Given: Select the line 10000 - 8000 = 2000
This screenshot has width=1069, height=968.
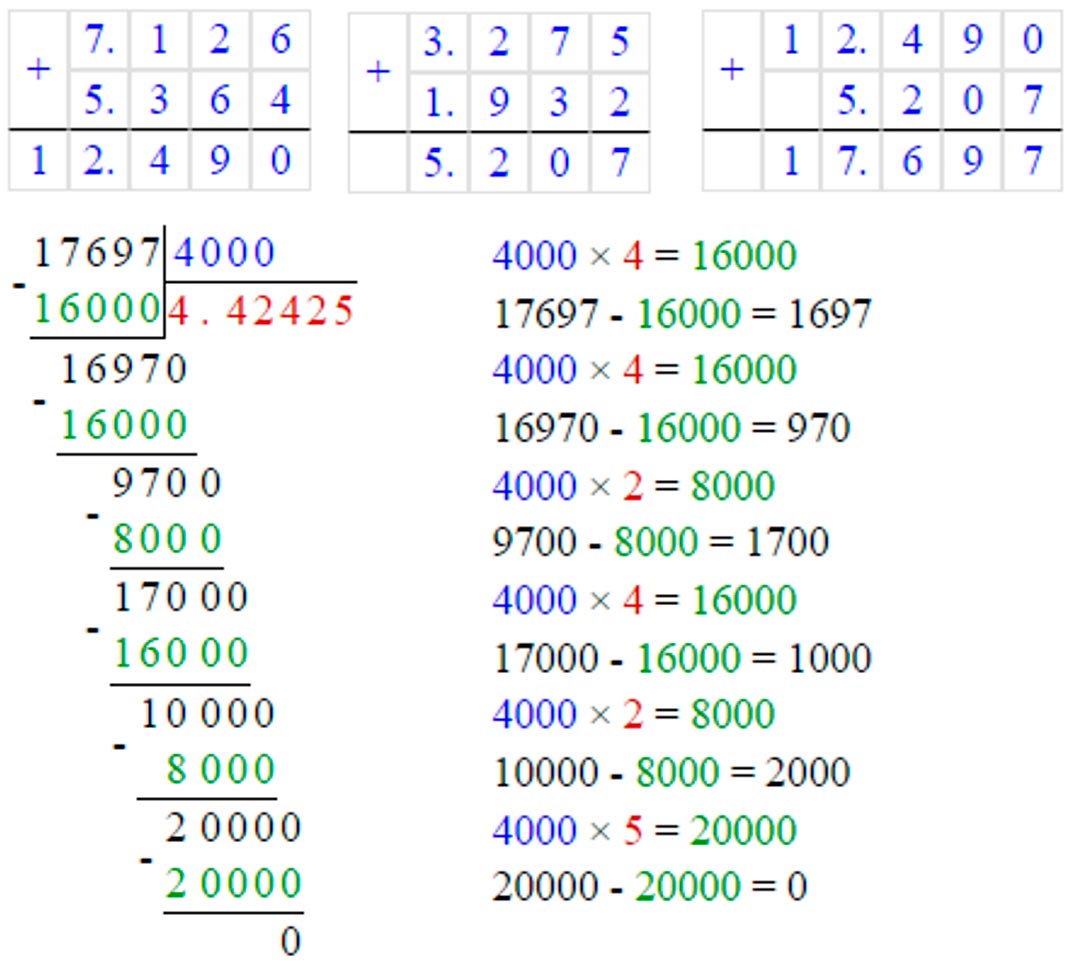Looking at the screenshot, I should point(672,772).
